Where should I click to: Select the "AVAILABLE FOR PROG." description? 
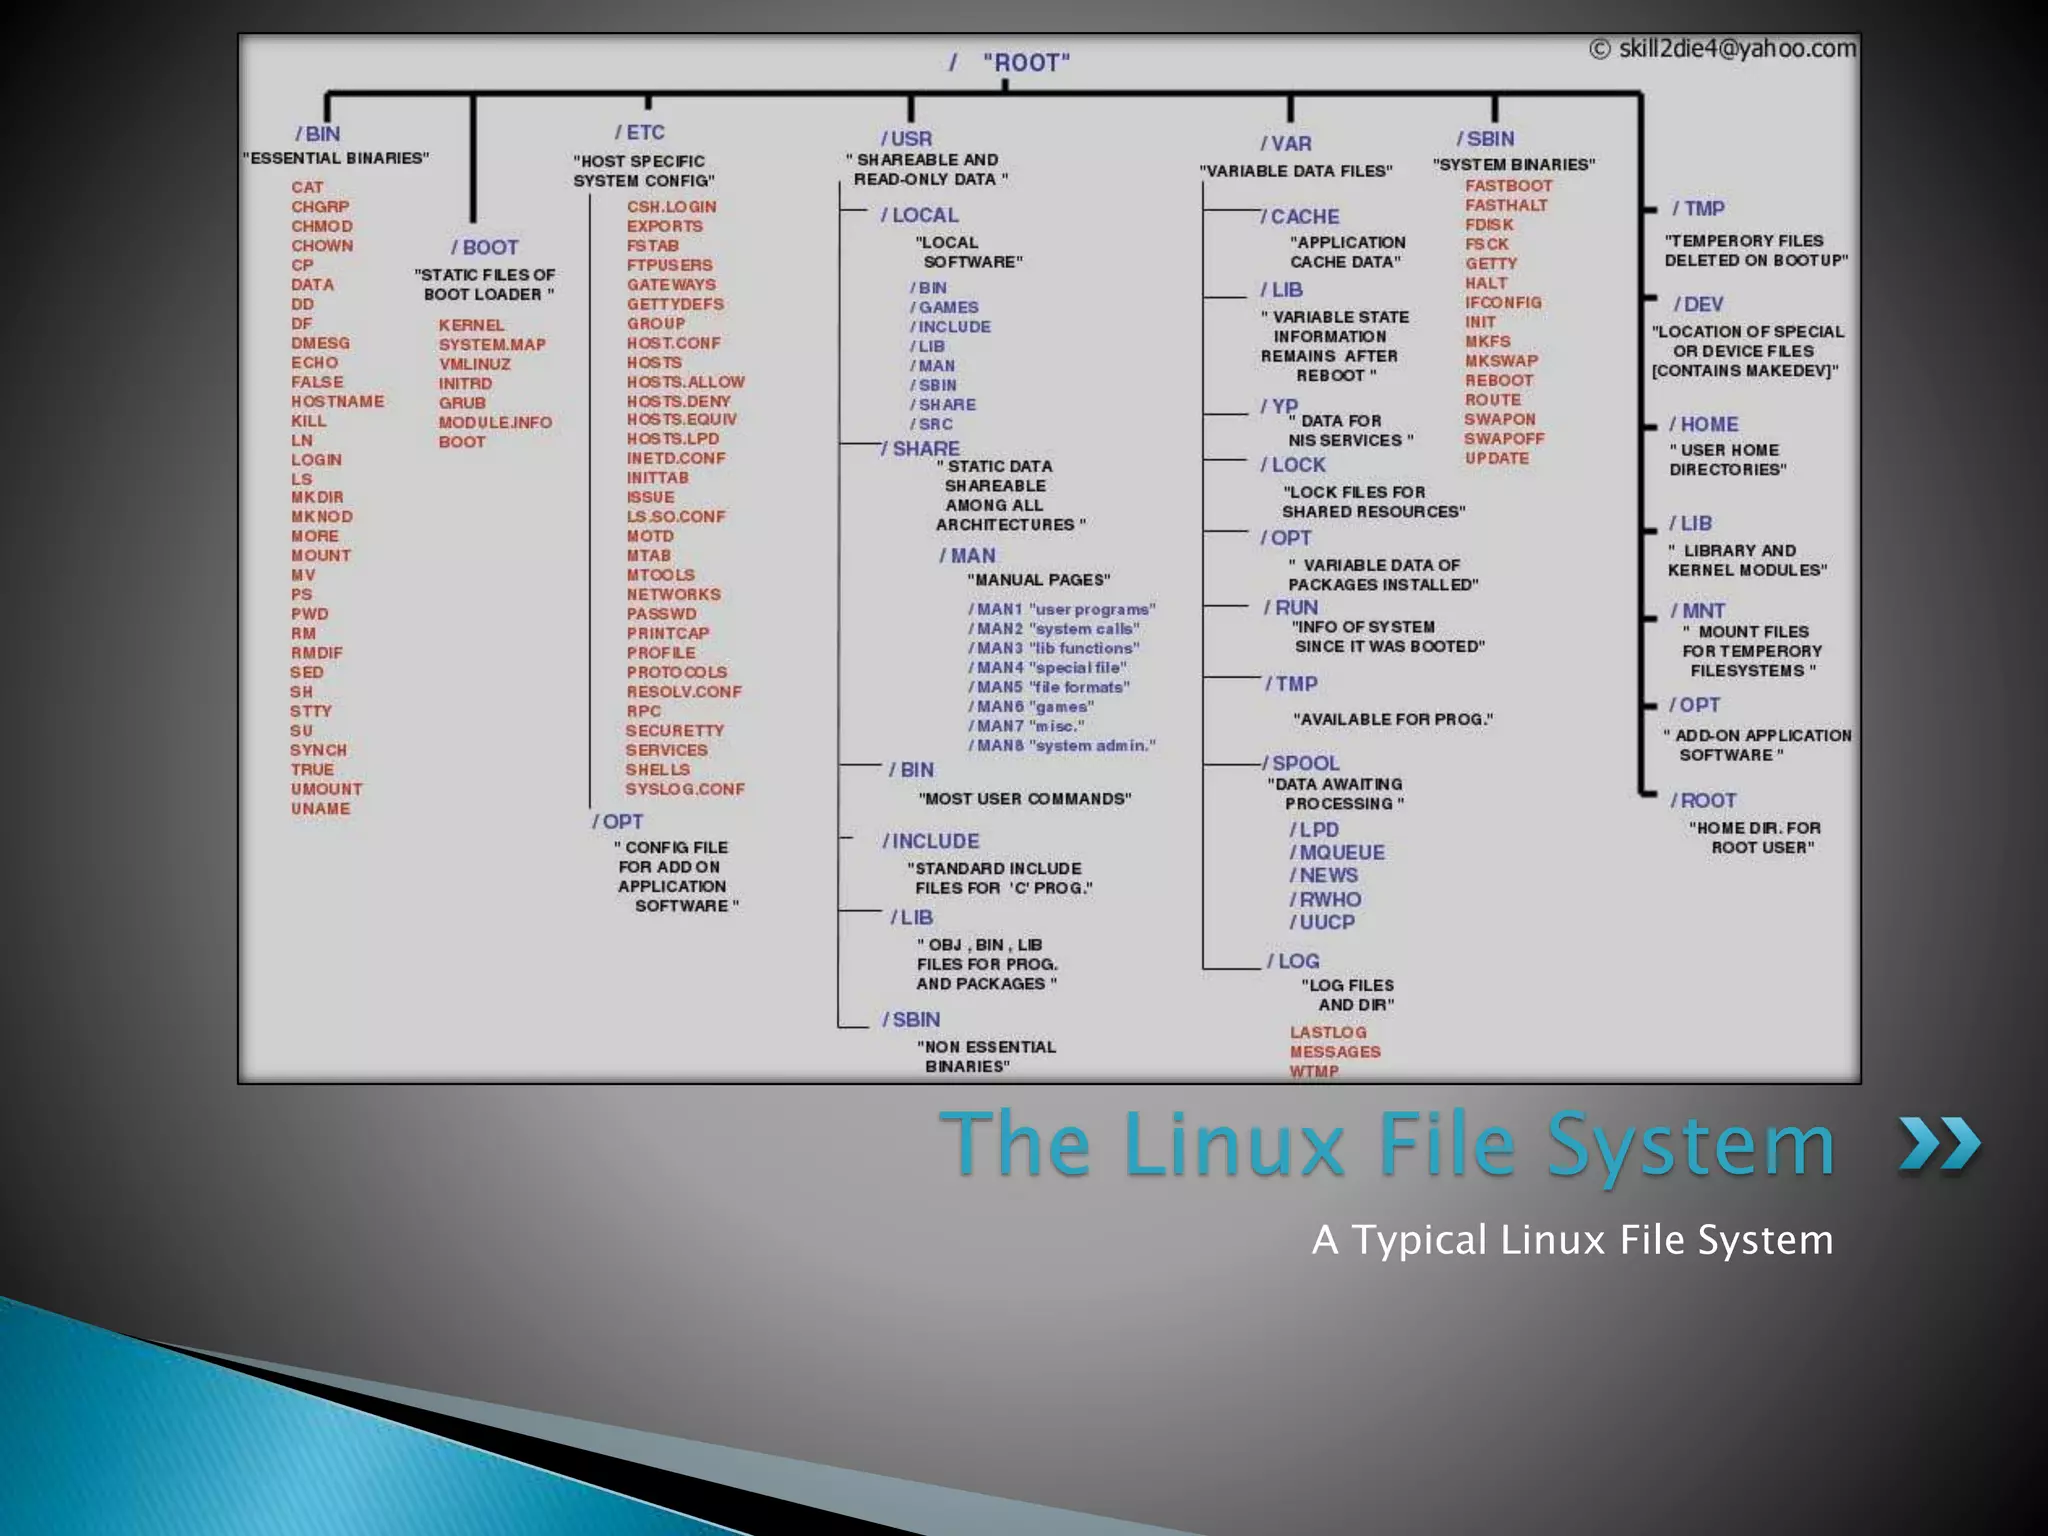[x=1393, y=720]
